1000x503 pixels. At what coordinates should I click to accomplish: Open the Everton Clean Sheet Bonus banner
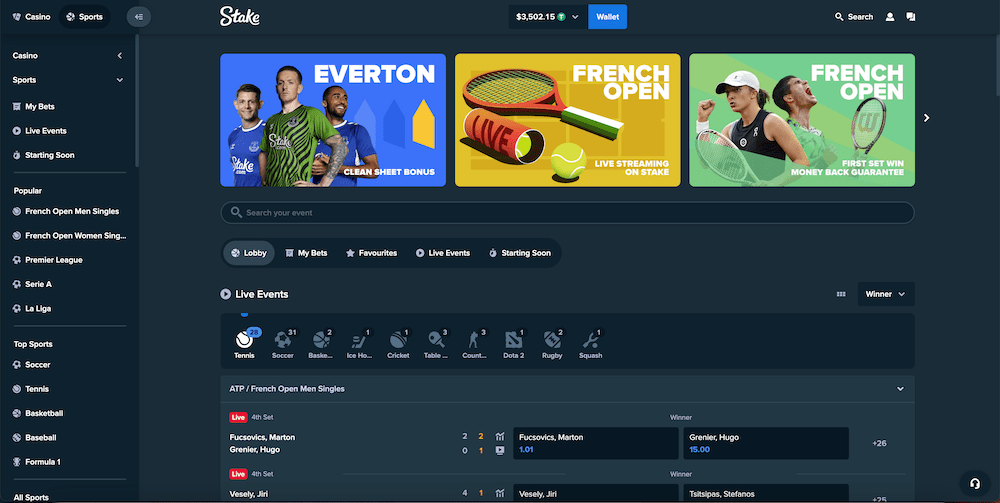click(333, 120)
